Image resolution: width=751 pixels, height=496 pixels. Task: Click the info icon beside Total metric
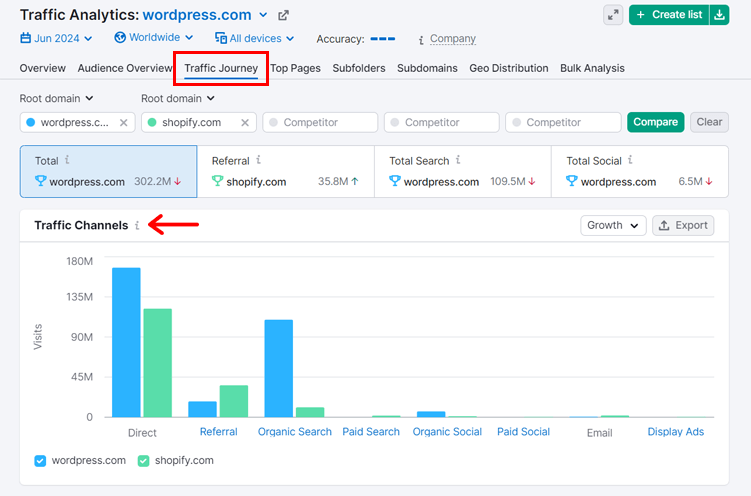tap(67, 159)
